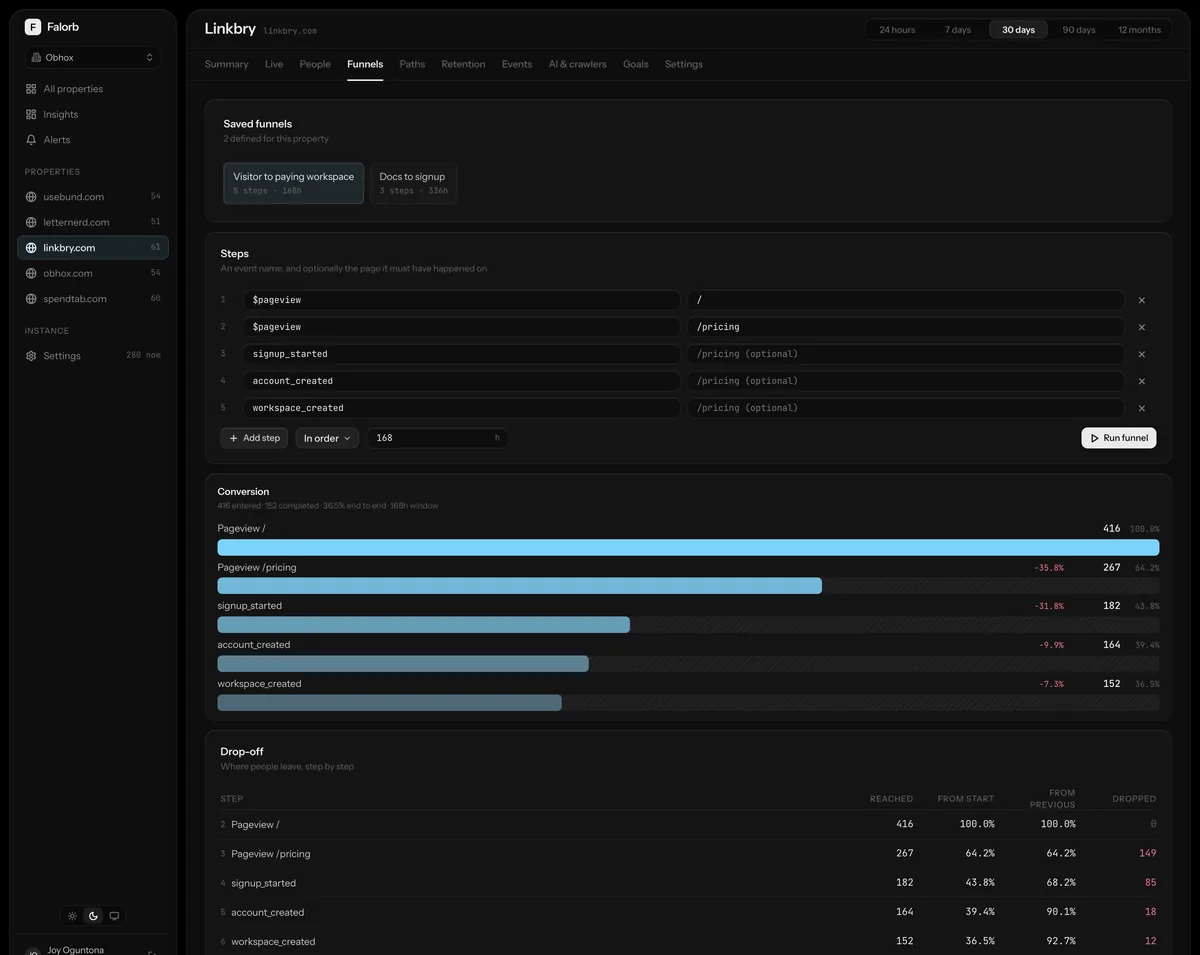The image size is (1200, 955).
Task: Open Insights using its sidebar icon
Action: tap(31, 114)
